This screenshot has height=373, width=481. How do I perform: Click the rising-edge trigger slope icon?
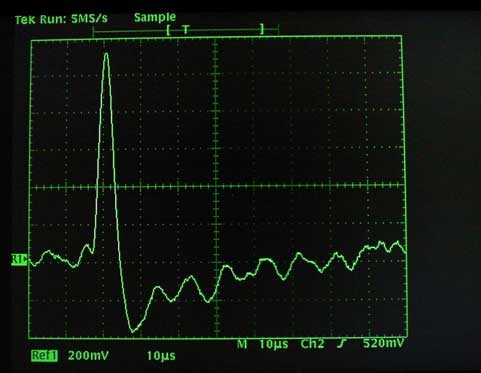tap(341, 344)
